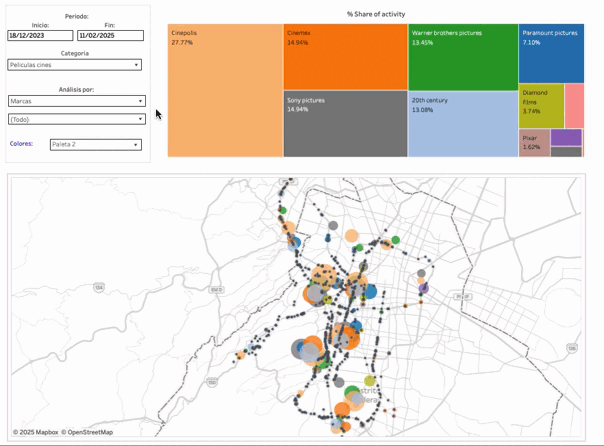
Task: Select the Warner brothers pictures treemap block
Action: pos(463,57)
